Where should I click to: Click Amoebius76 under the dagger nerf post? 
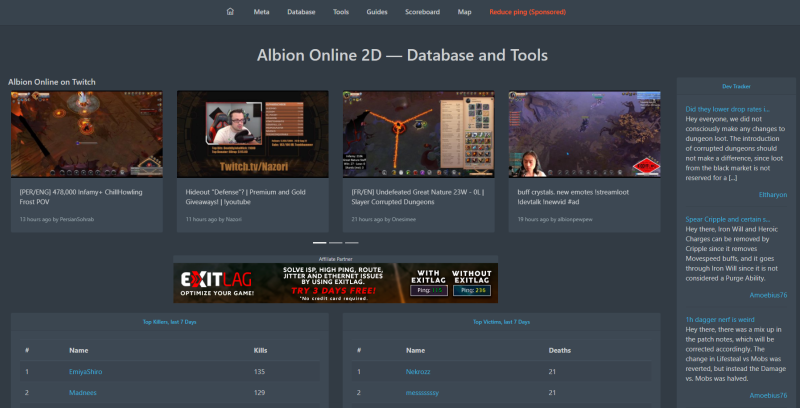(x=768, y=395)
